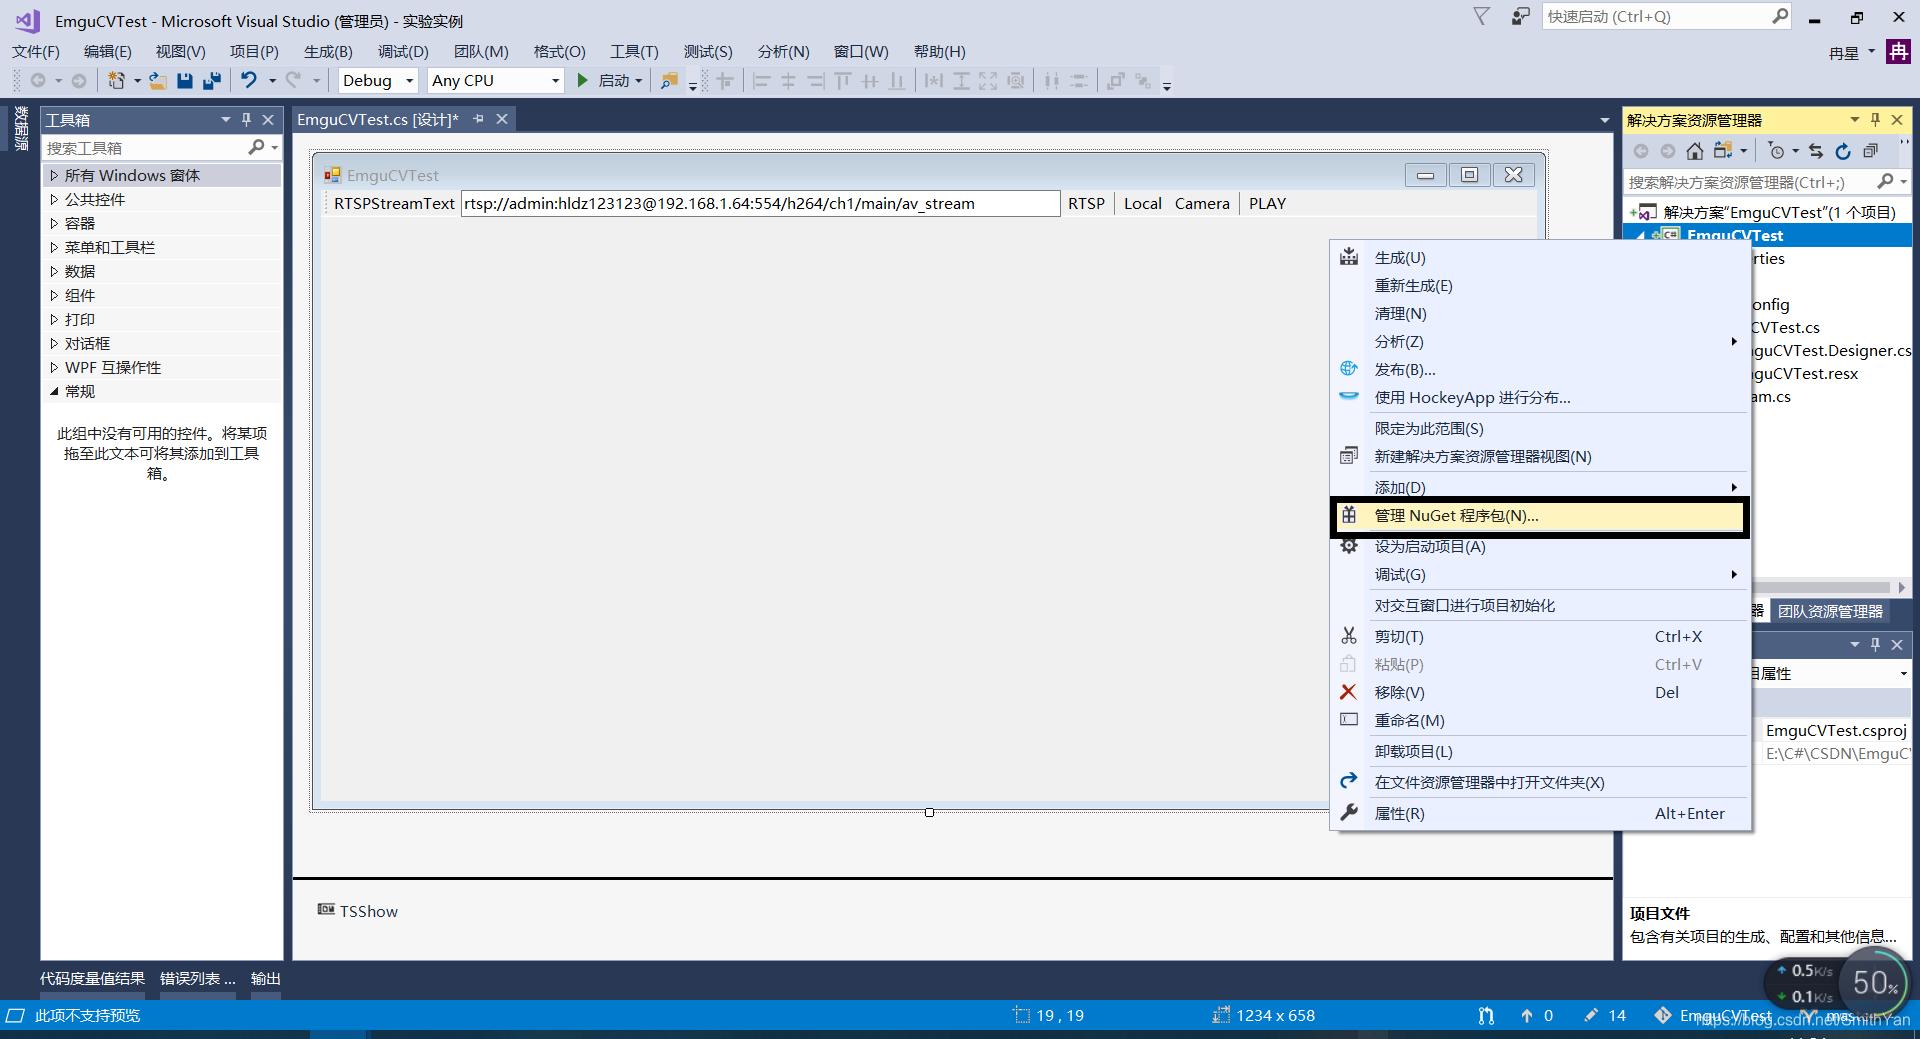Click the Solution Explorer horizontal scrollbar
The width and height of the screenshot is (1920, 1039).
pyautogui.click(x=1820, y=587)
